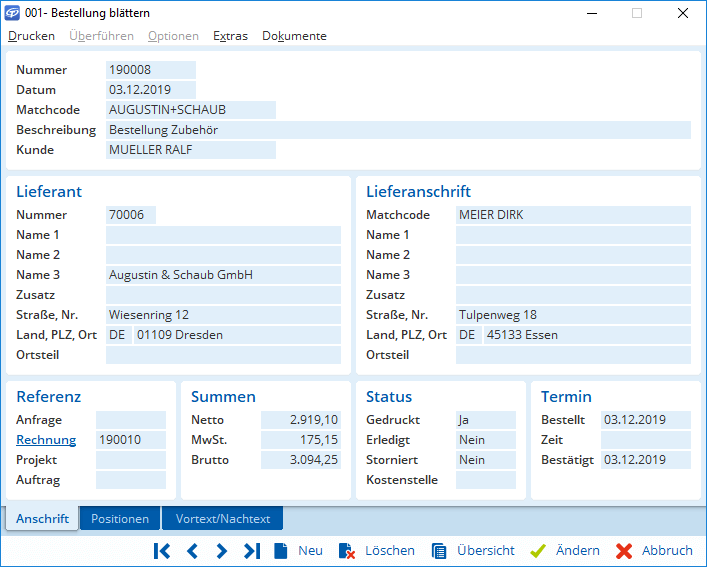Jump to the last record arrow

pos(252,551)
